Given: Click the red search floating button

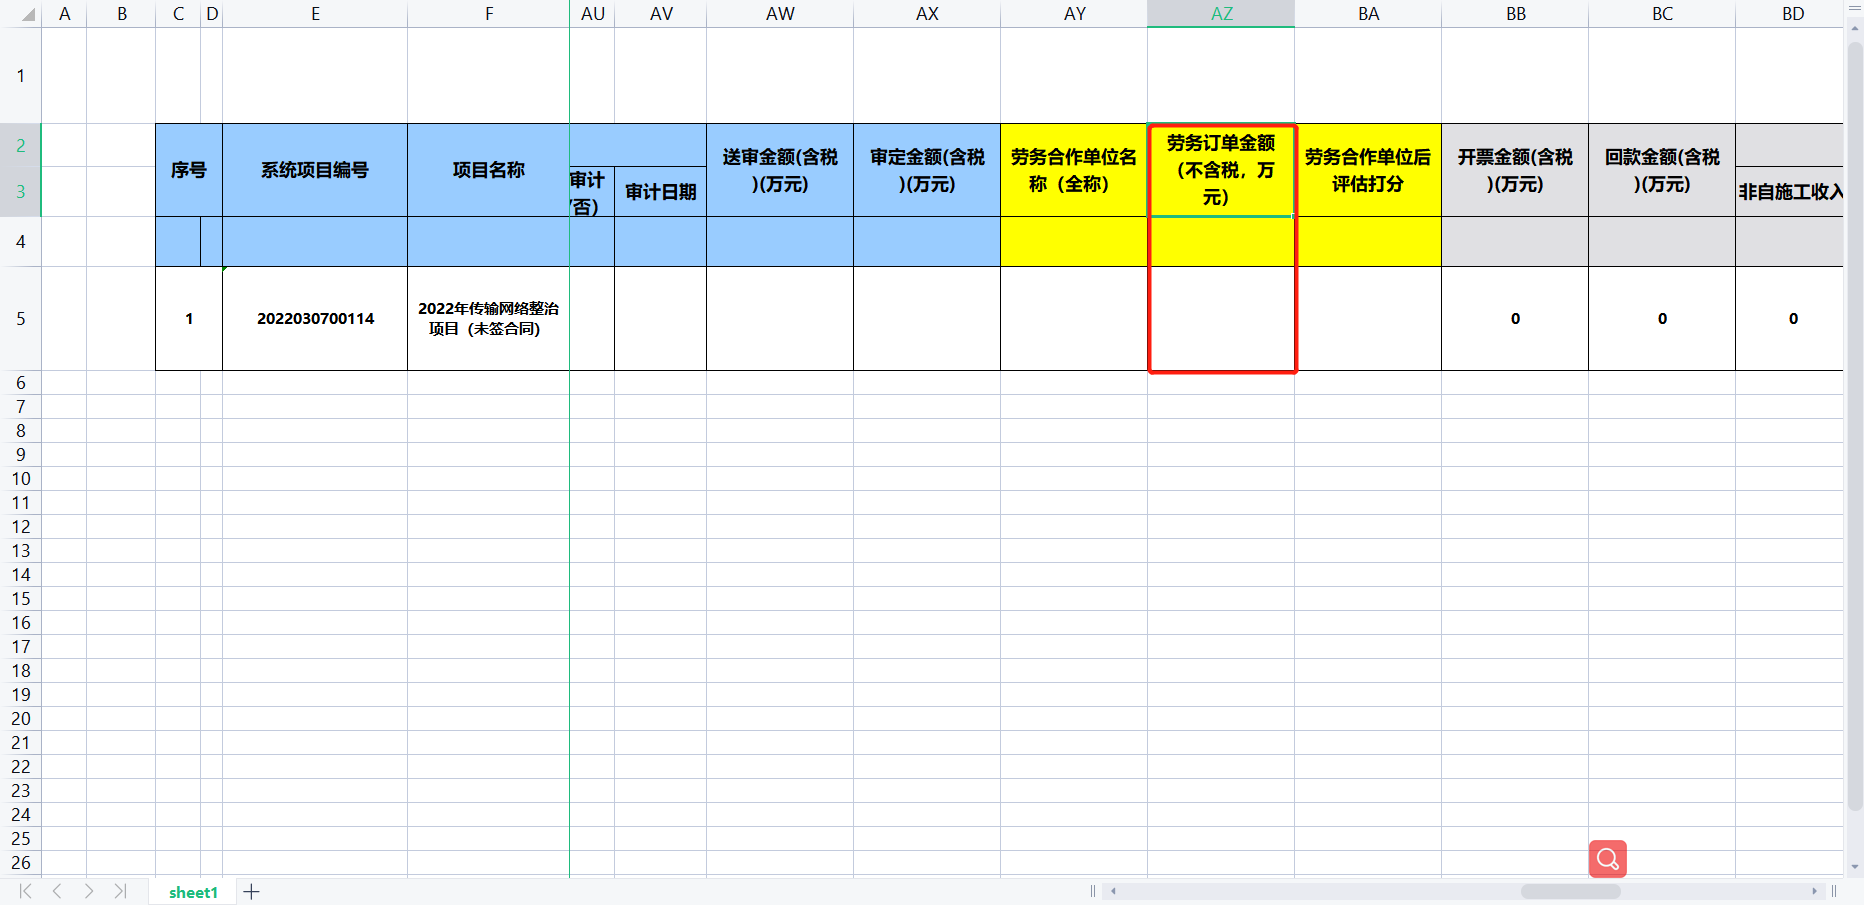Looking at the screenshot, I should [1607, 858].
